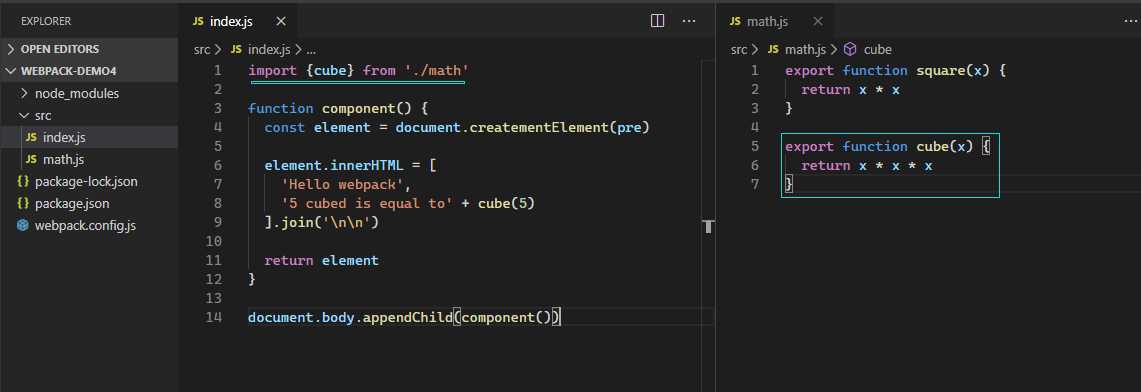
Task: Expand the OPEN EDITORS section
Action: coord(10,49)
